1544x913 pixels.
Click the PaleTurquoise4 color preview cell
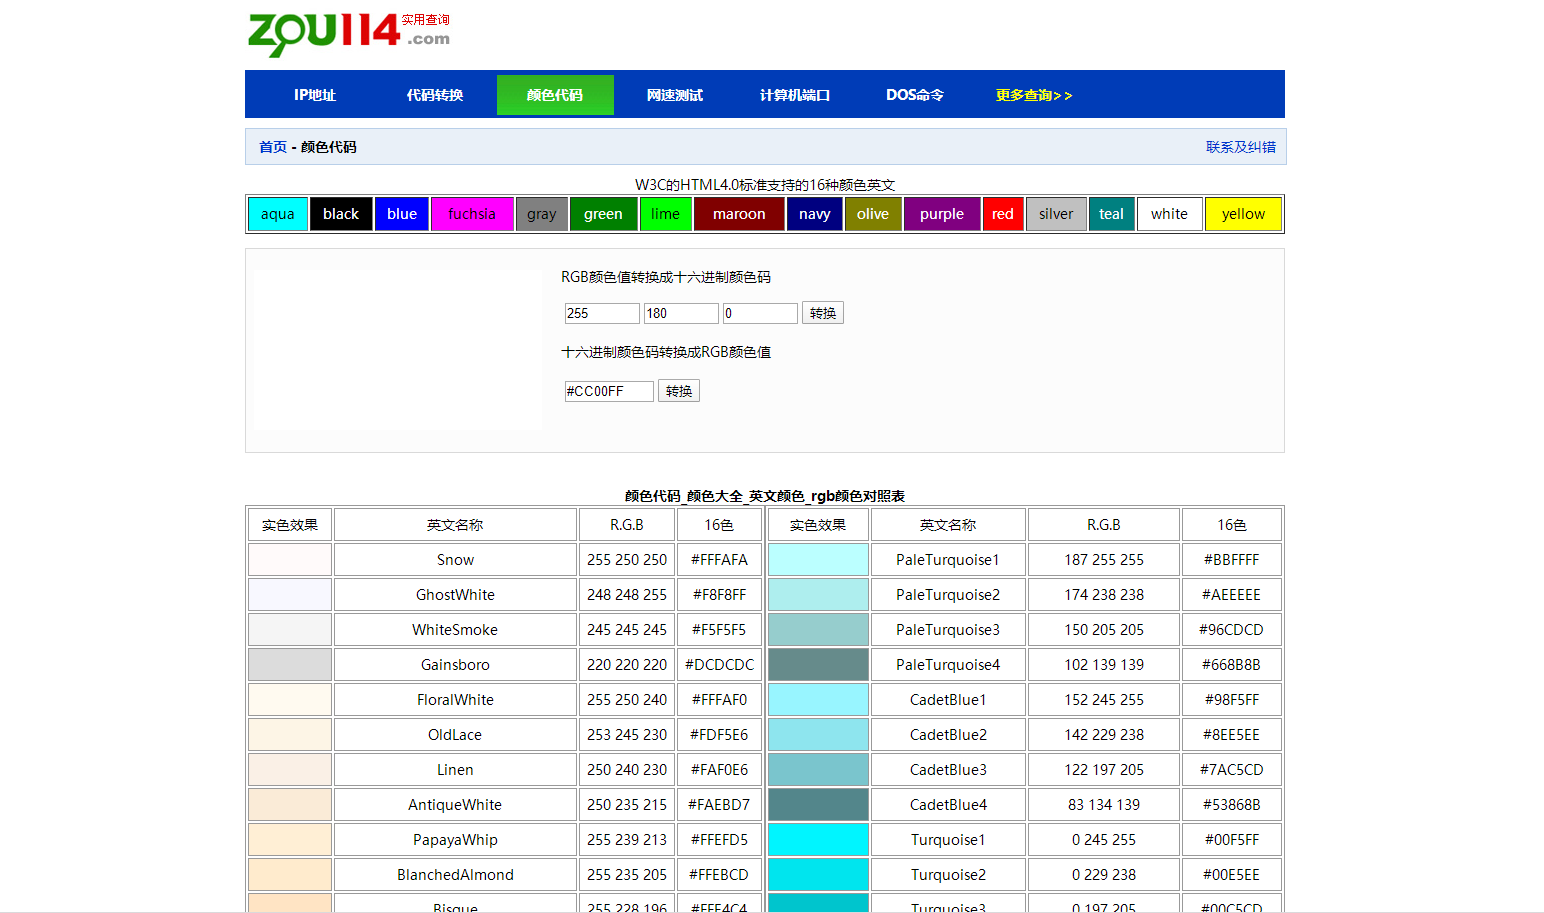pos(818,665)
